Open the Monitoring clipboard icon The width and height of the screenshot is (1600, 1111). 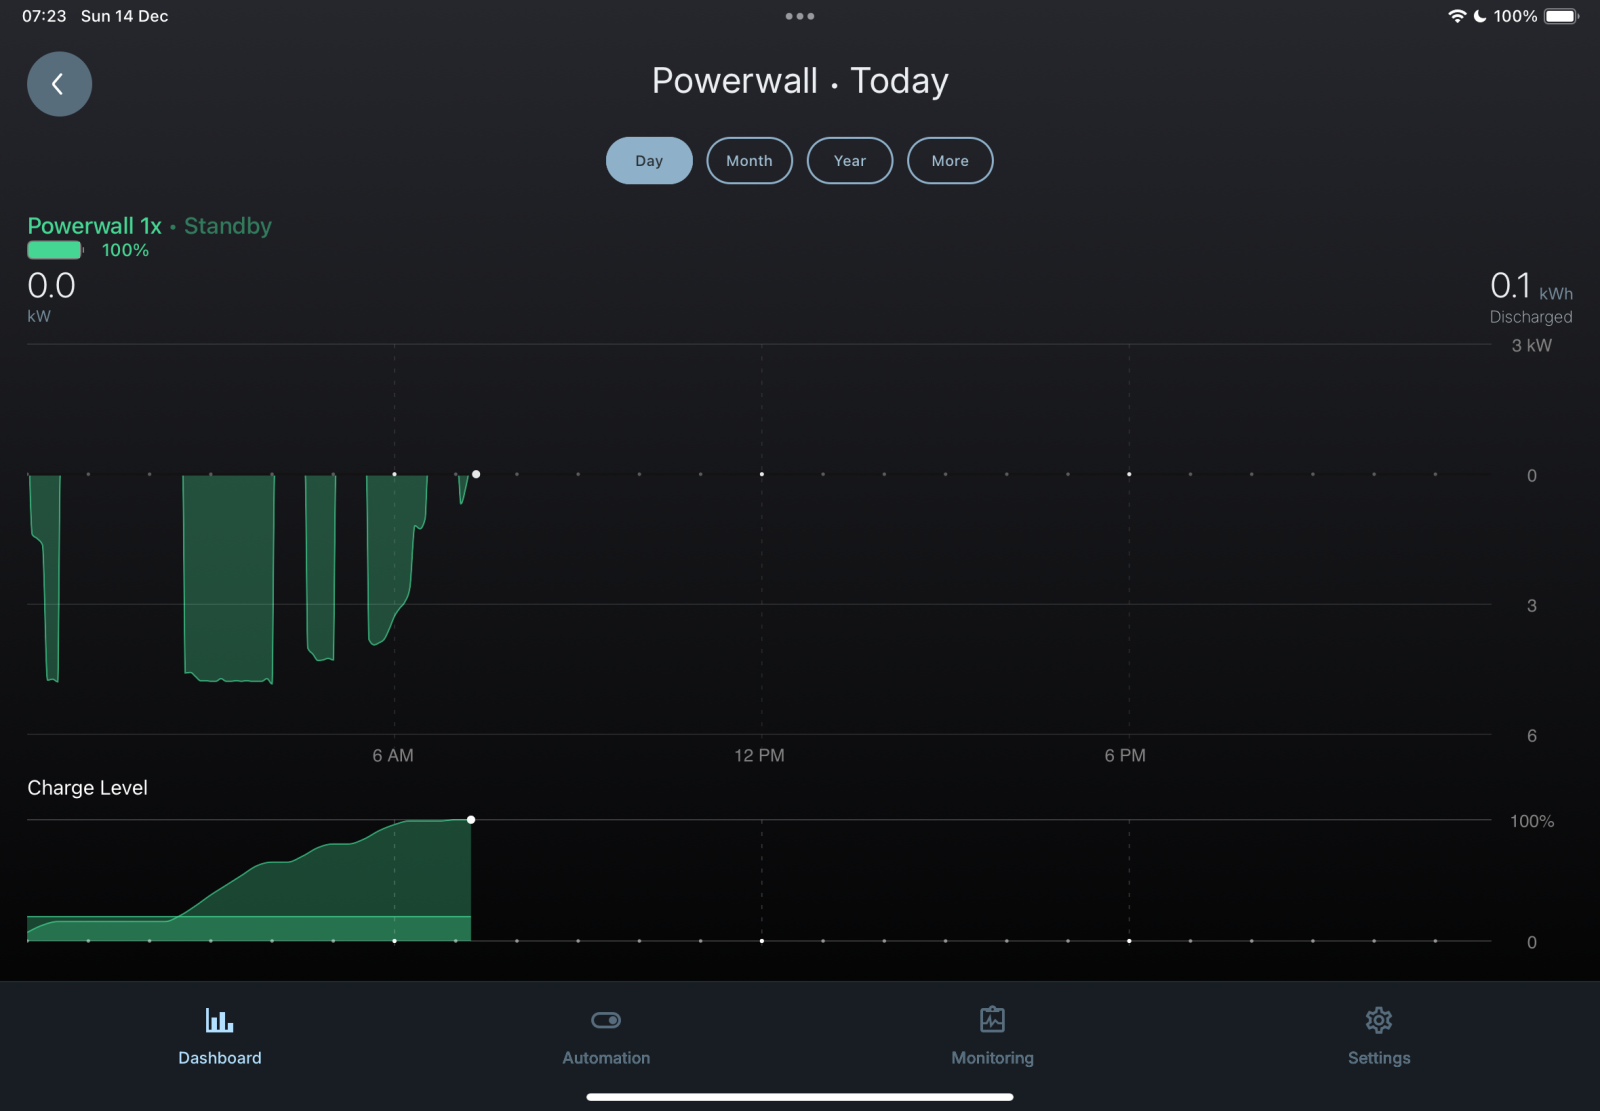[x=992, y=1020]
